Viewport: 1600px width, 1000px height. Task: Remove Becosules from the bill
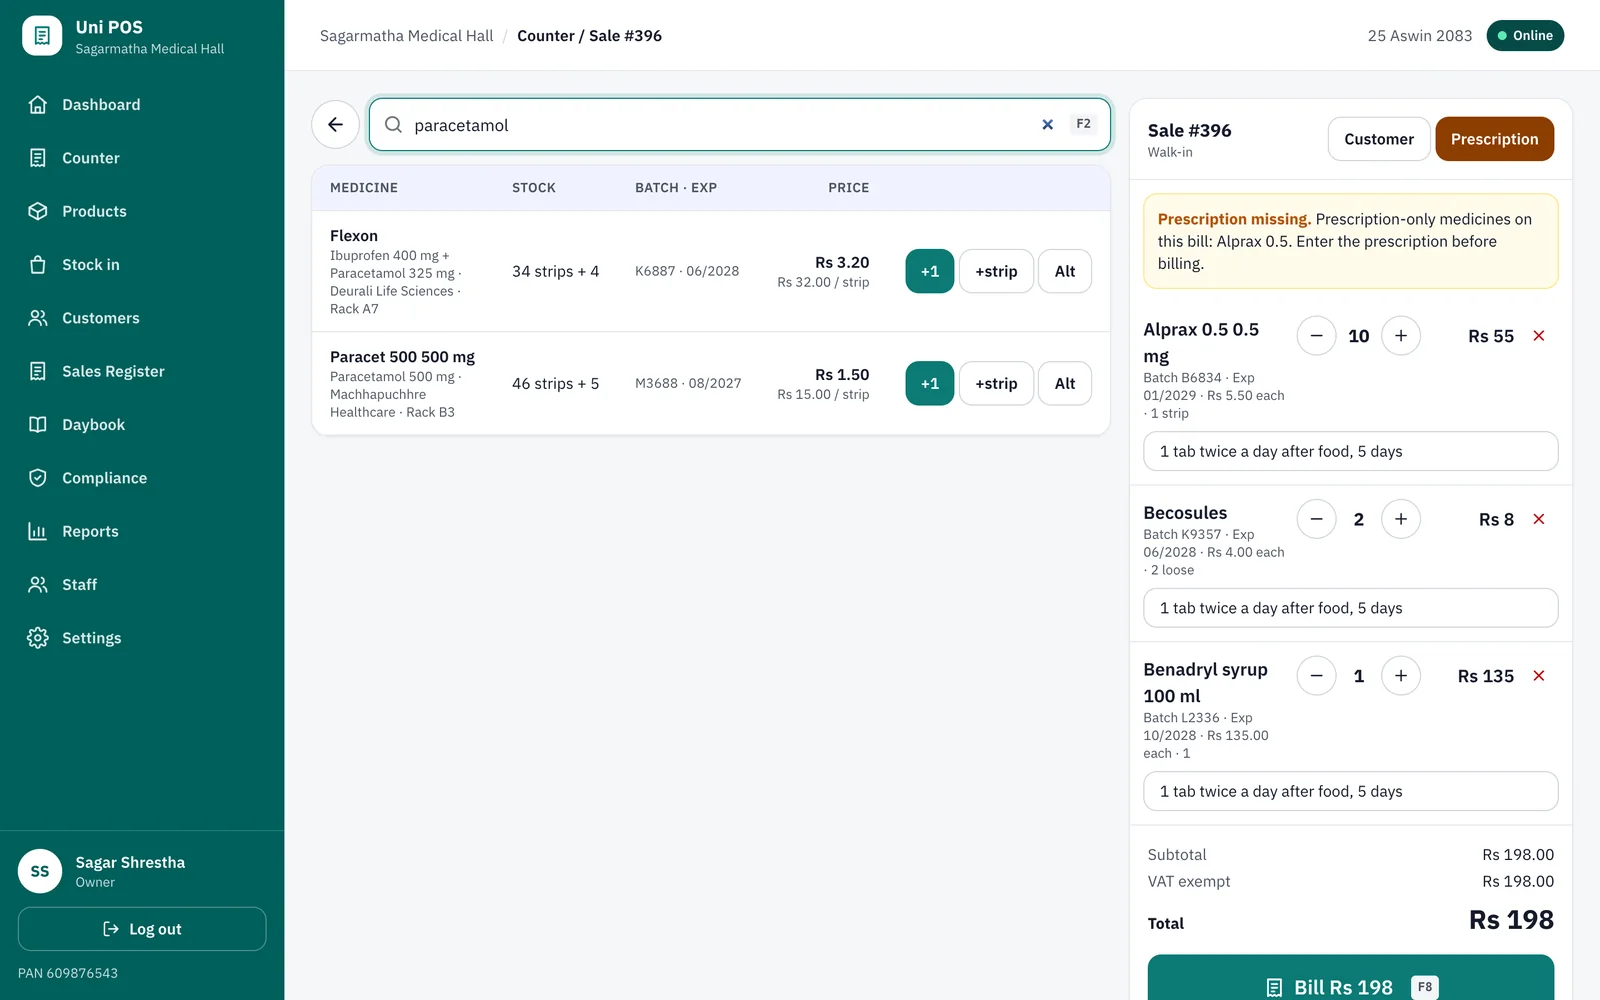(1539, 519)
